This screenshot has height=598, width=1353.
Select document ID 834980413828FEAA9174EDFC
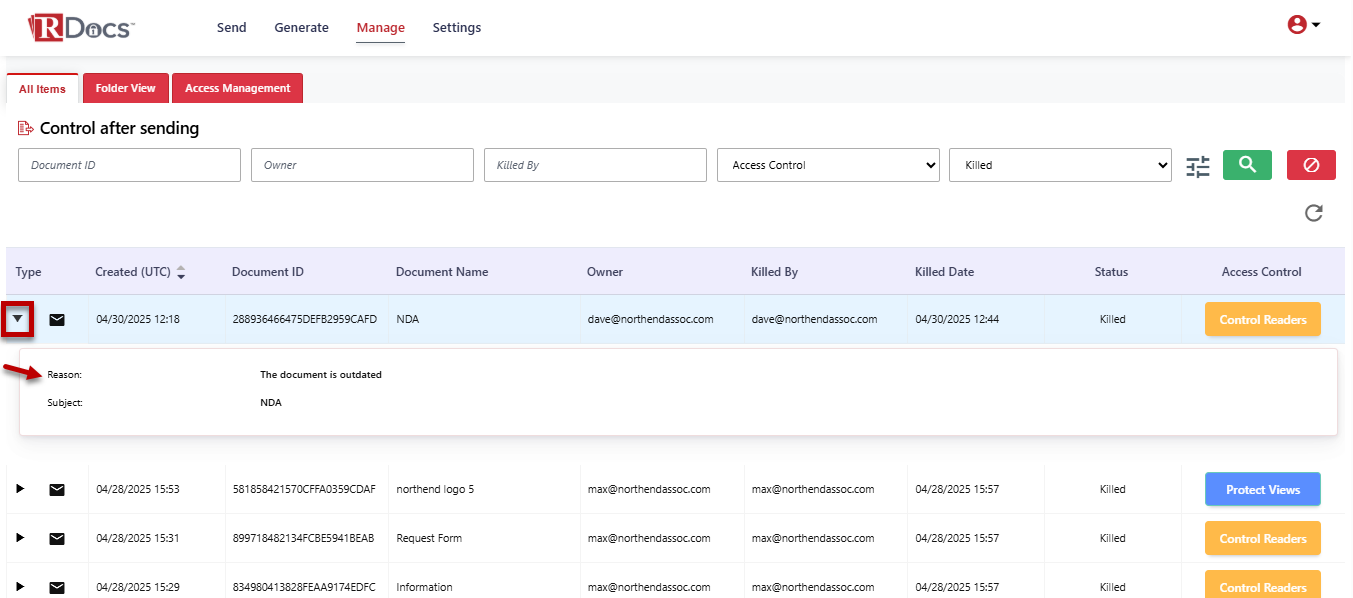point(304,587)
